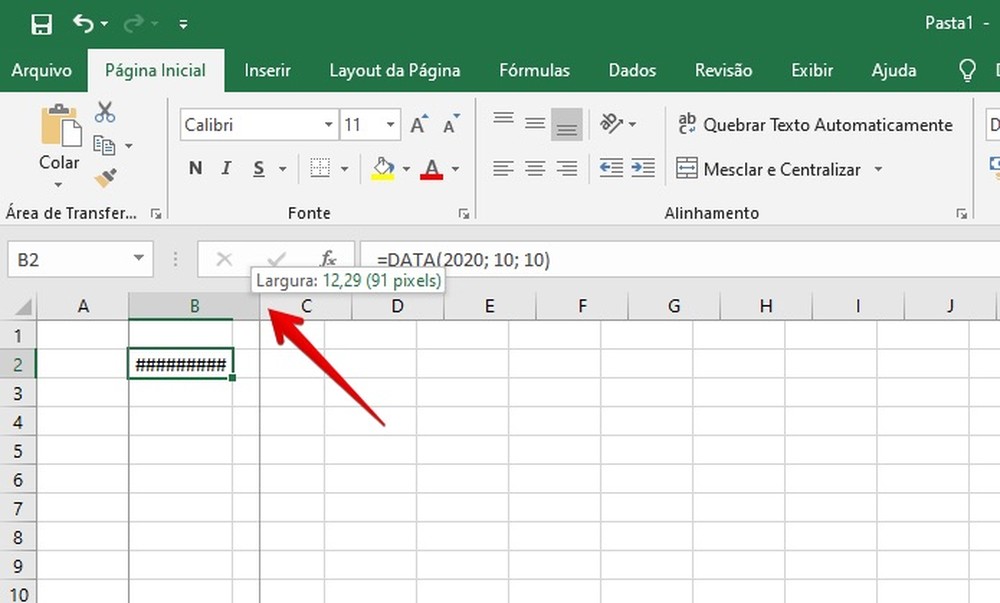This screenshot has width=1000, height=603.
Task: Click the Colar paste button
Action: 59,146
